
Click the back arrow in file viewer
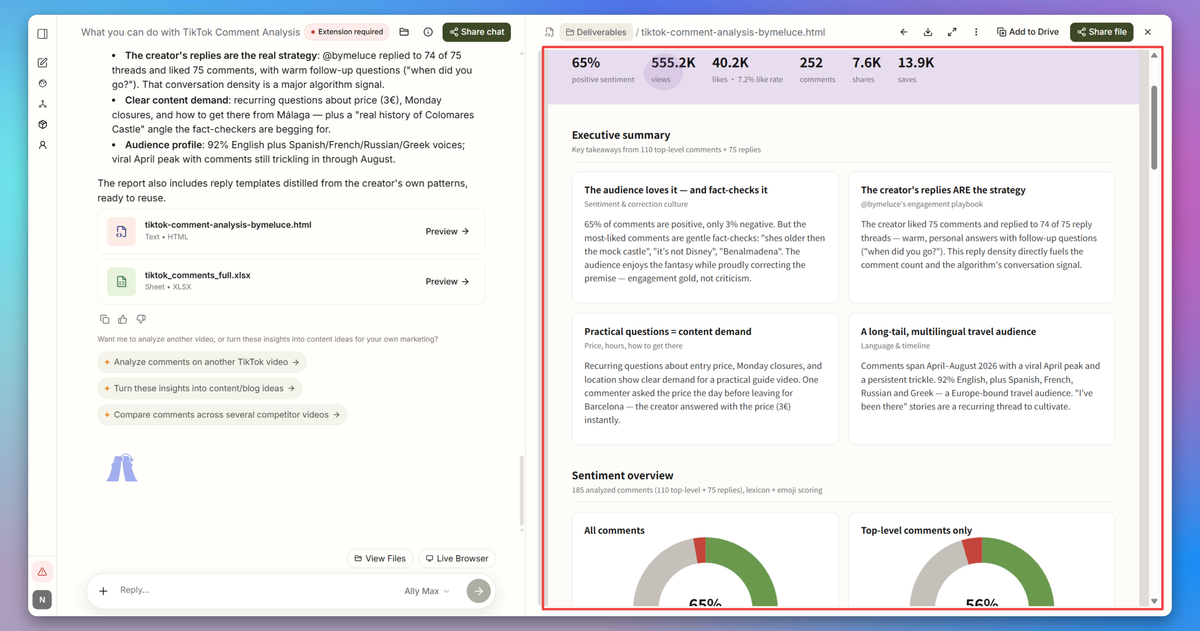904,32
